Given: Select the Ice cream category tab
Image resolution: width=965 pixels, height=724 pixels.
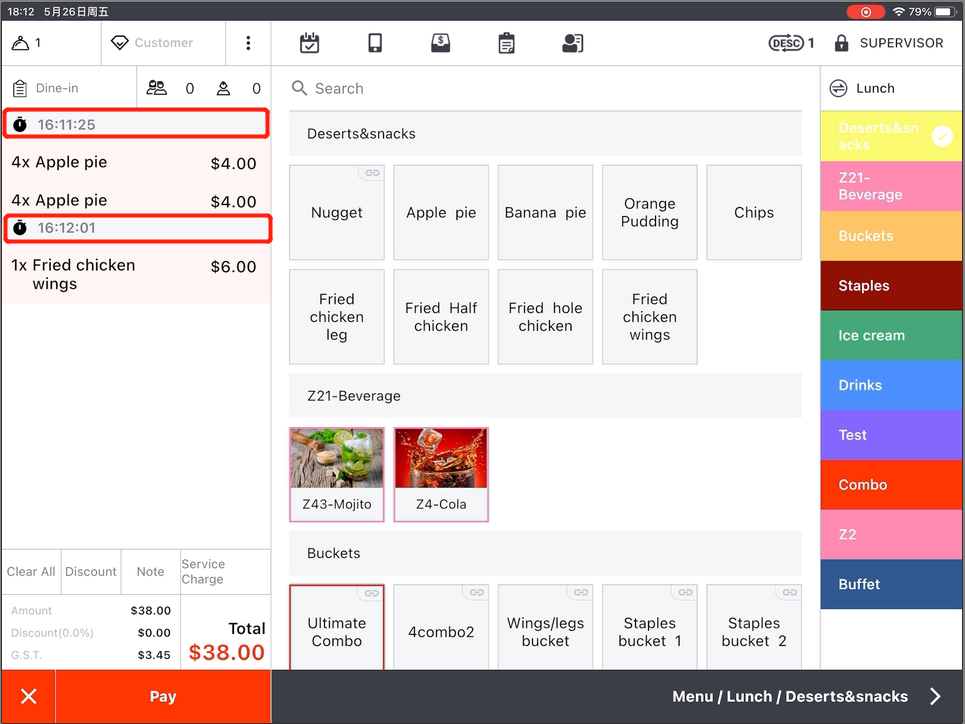Looking at the screenshot, I should [891, 336].
